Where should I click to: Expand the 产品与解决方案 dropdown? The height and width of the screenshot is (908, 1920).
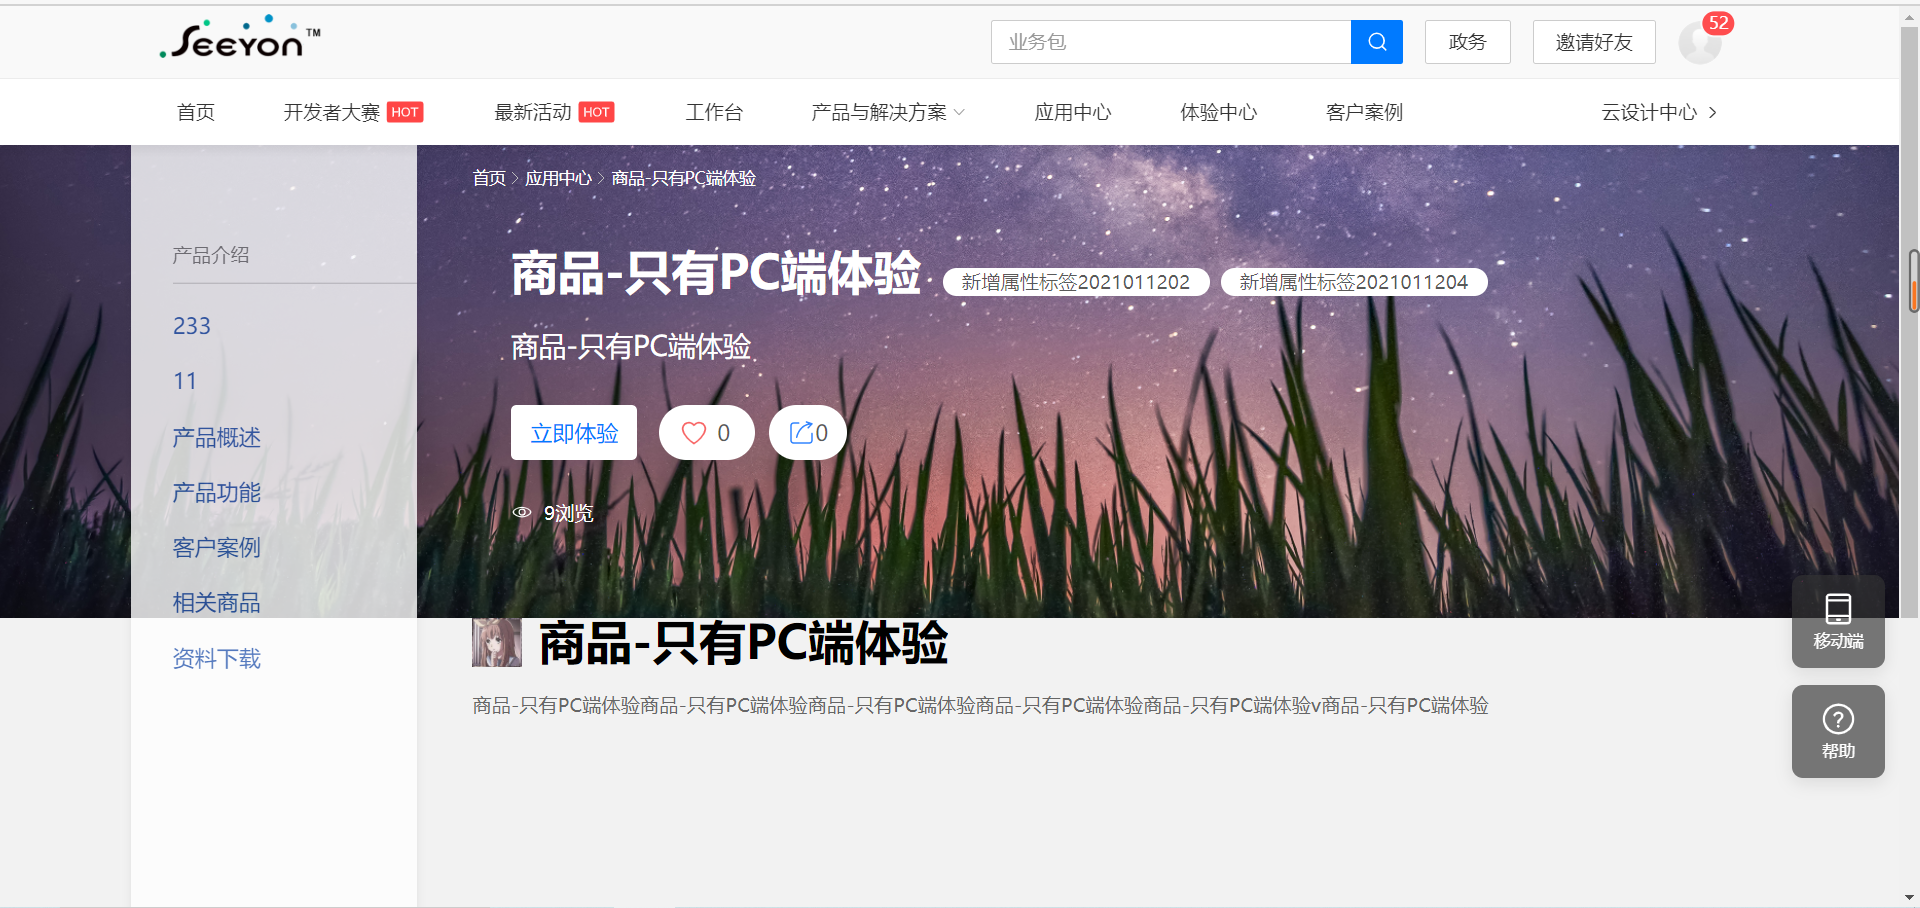coord(888,112)
